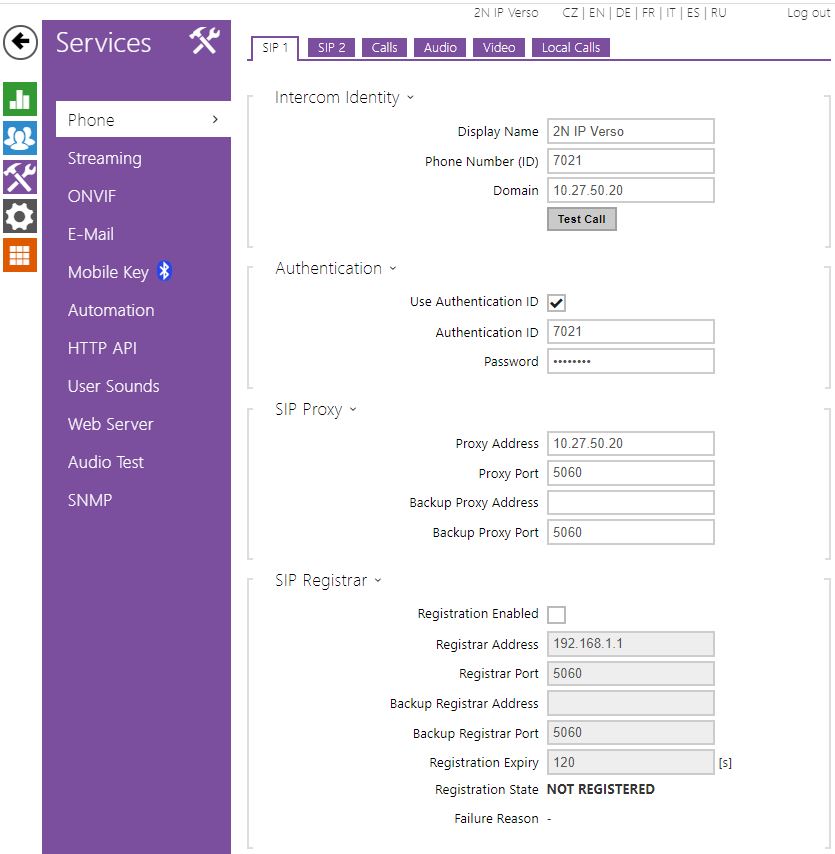Click the Proxy Address input field
Image resolution: width=835 pixels, height=854 pixels.
click(630, 443)
